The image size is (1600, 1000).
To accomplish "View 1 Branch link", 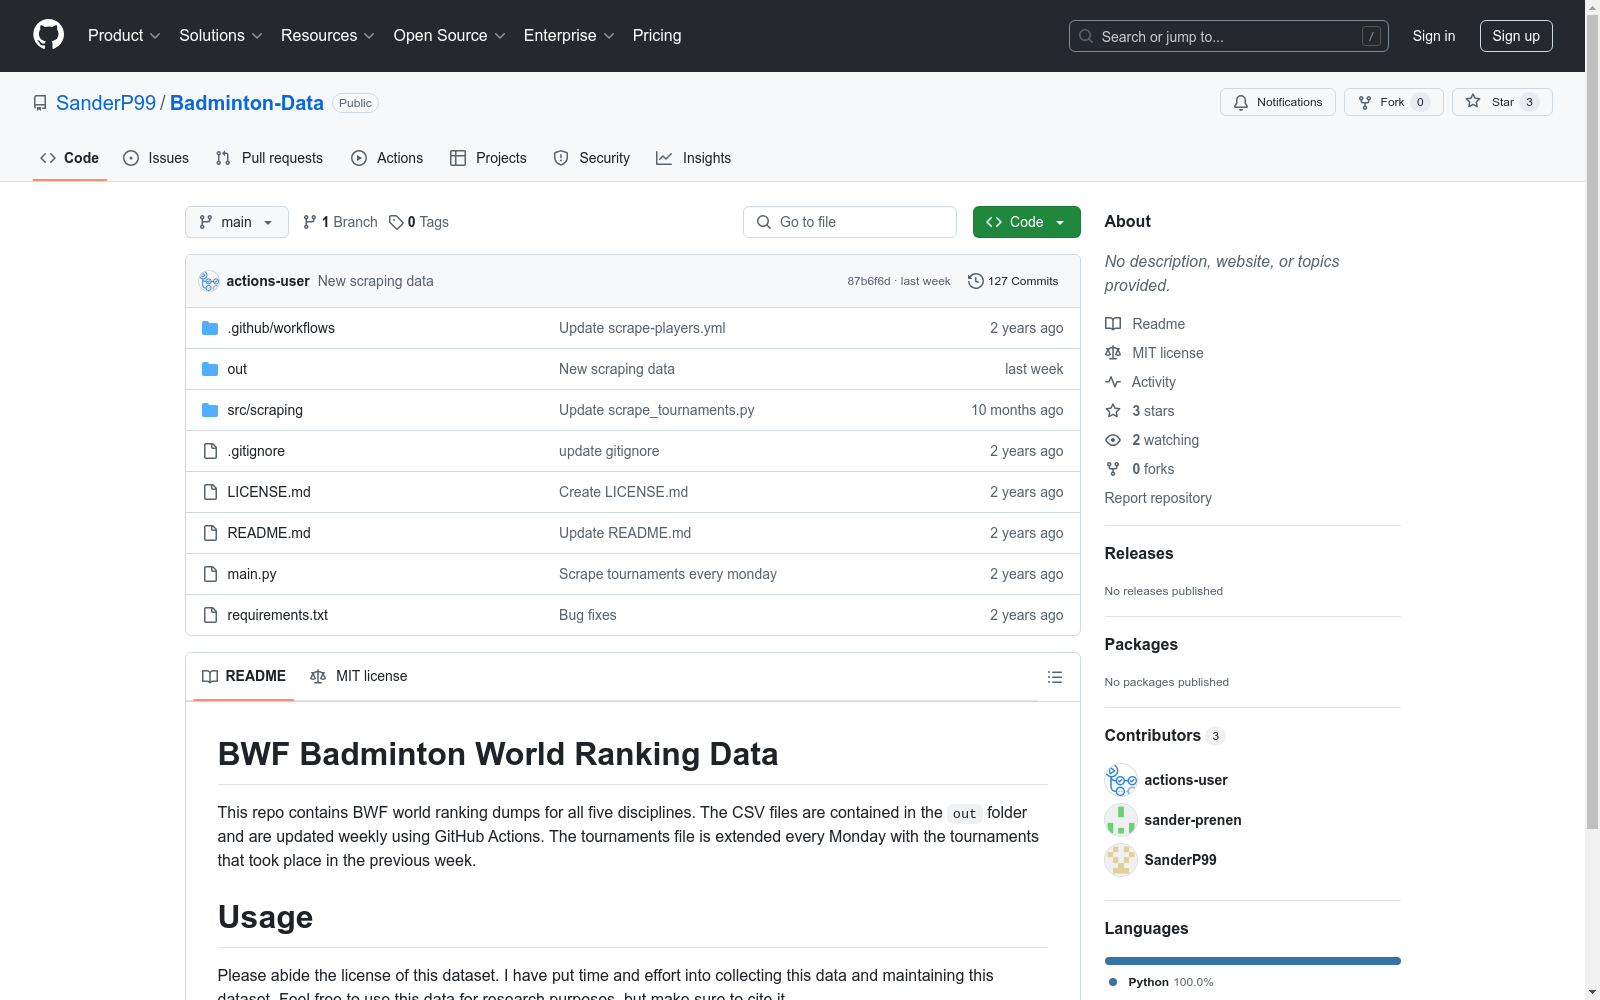I will 340,222.
